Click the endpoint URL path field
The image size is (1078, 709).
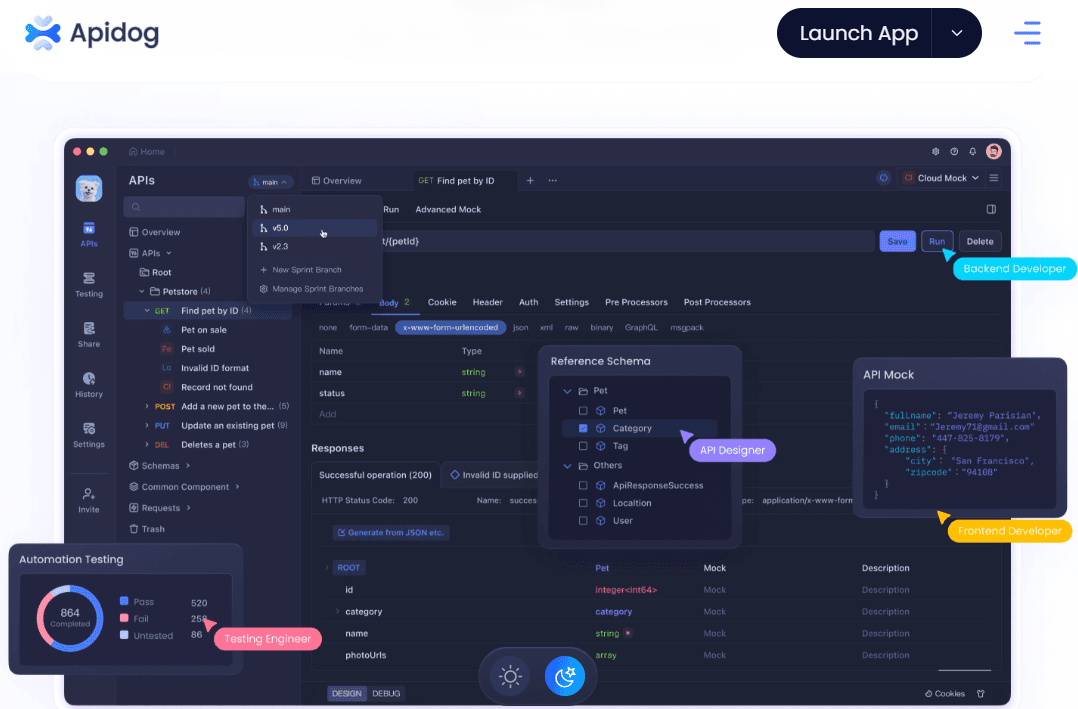point(627,241)
